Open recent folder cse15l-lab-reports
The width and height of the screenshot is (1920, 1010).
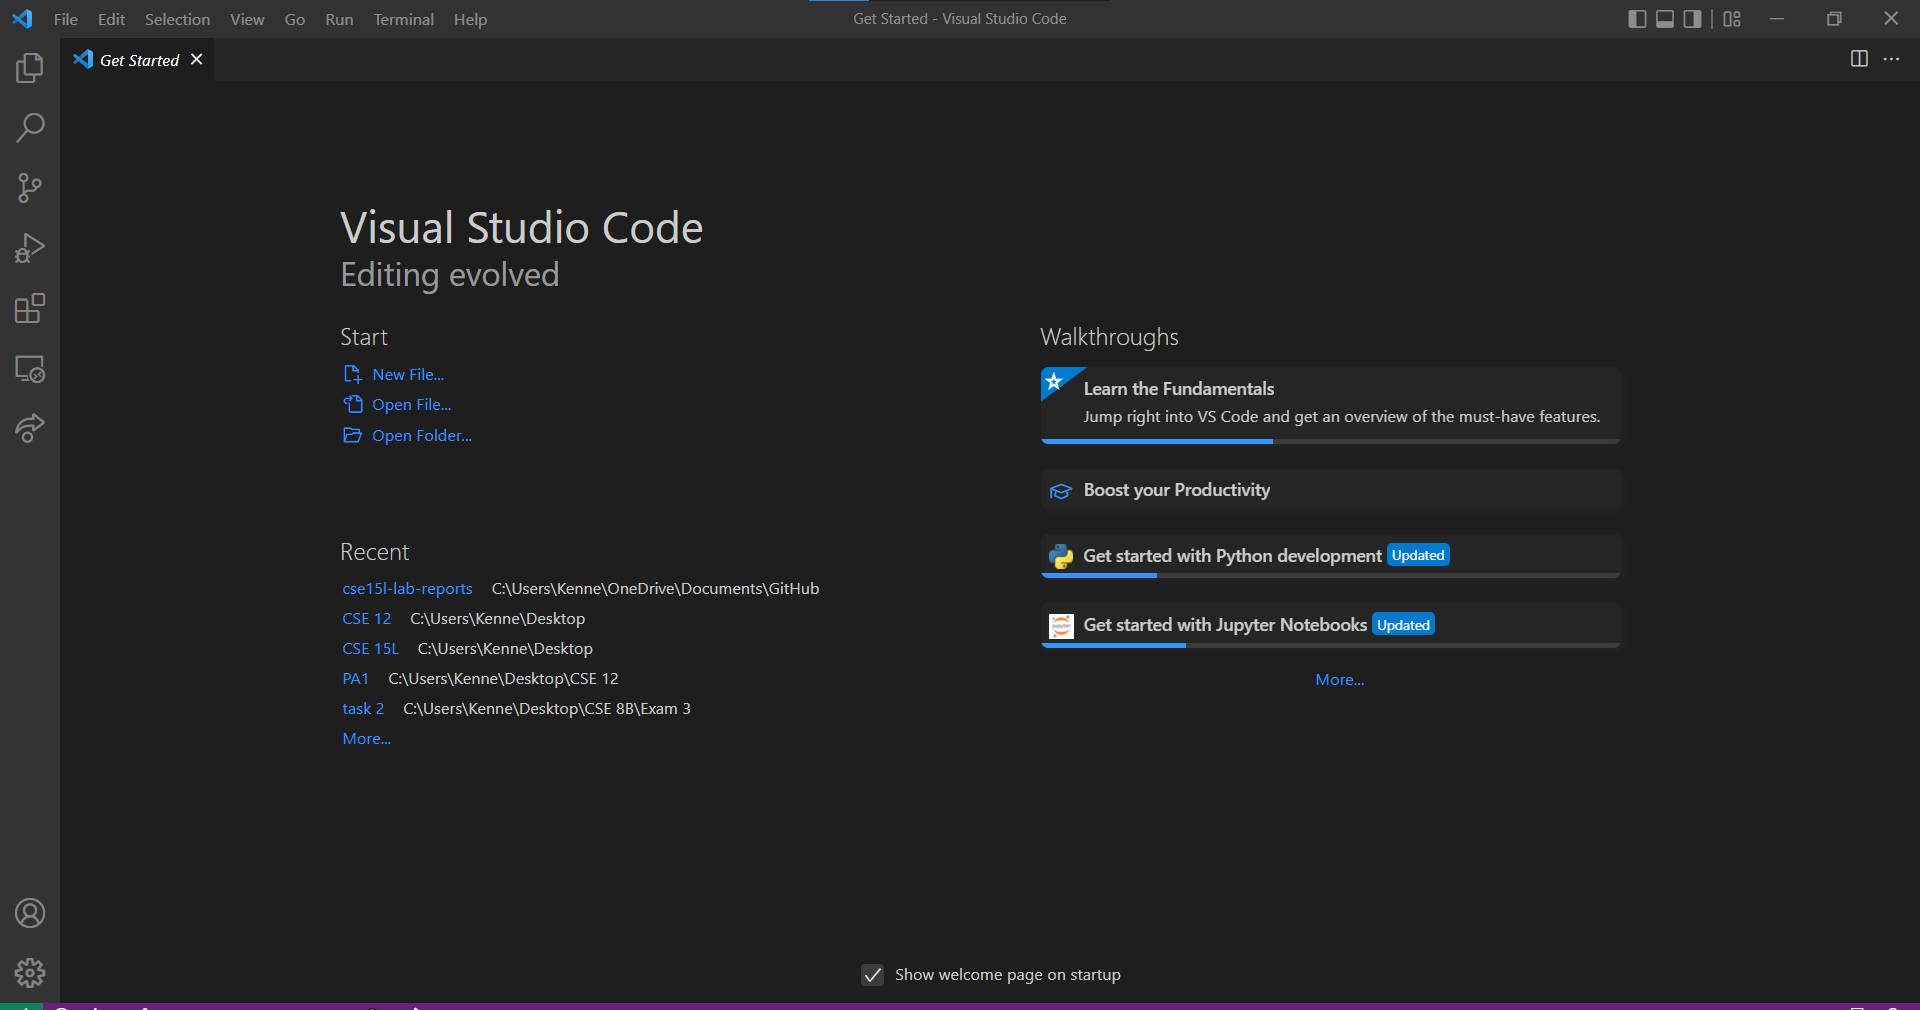coord(407,588)
